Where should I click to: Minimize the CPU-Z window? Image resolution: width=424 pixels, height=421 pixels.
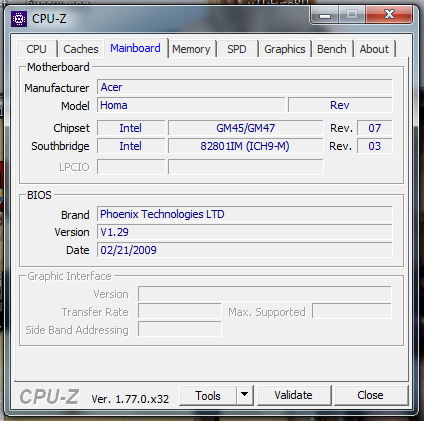pyautogui.click(x=325, y=15)
